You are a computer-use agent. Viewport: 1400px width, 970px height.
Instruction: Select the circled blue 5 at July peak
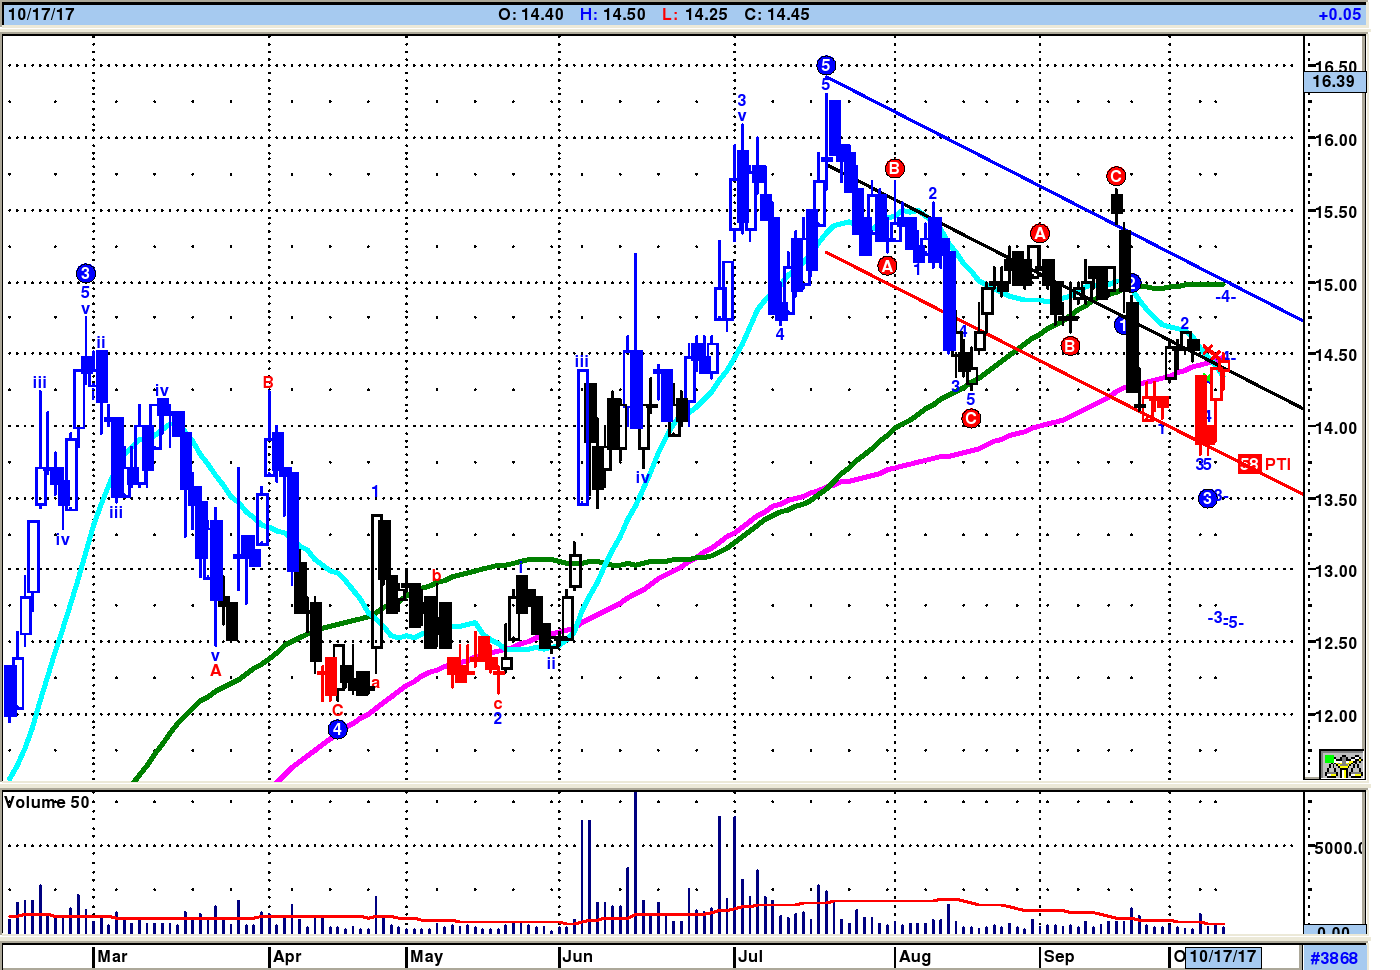[x=825, y=66]
